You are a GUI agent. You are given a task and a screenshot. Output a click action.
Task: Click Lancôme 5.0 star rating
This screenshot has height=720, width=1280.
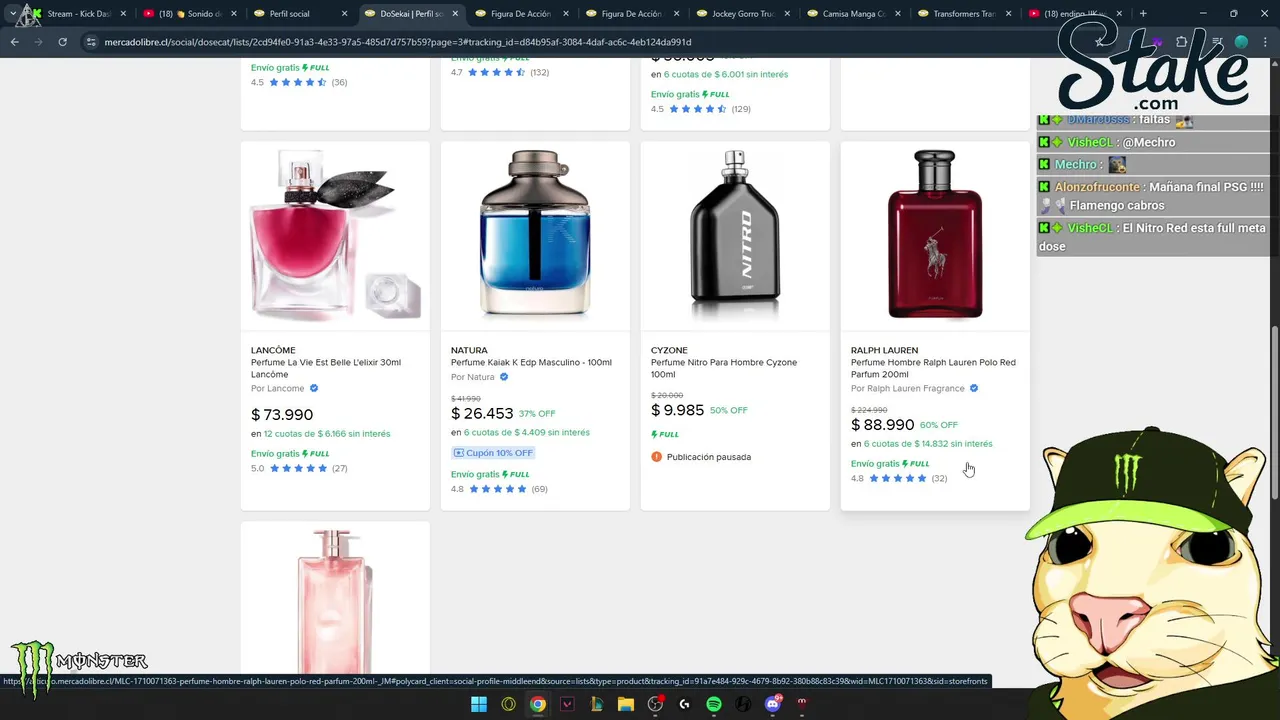(x=299, y=468)
